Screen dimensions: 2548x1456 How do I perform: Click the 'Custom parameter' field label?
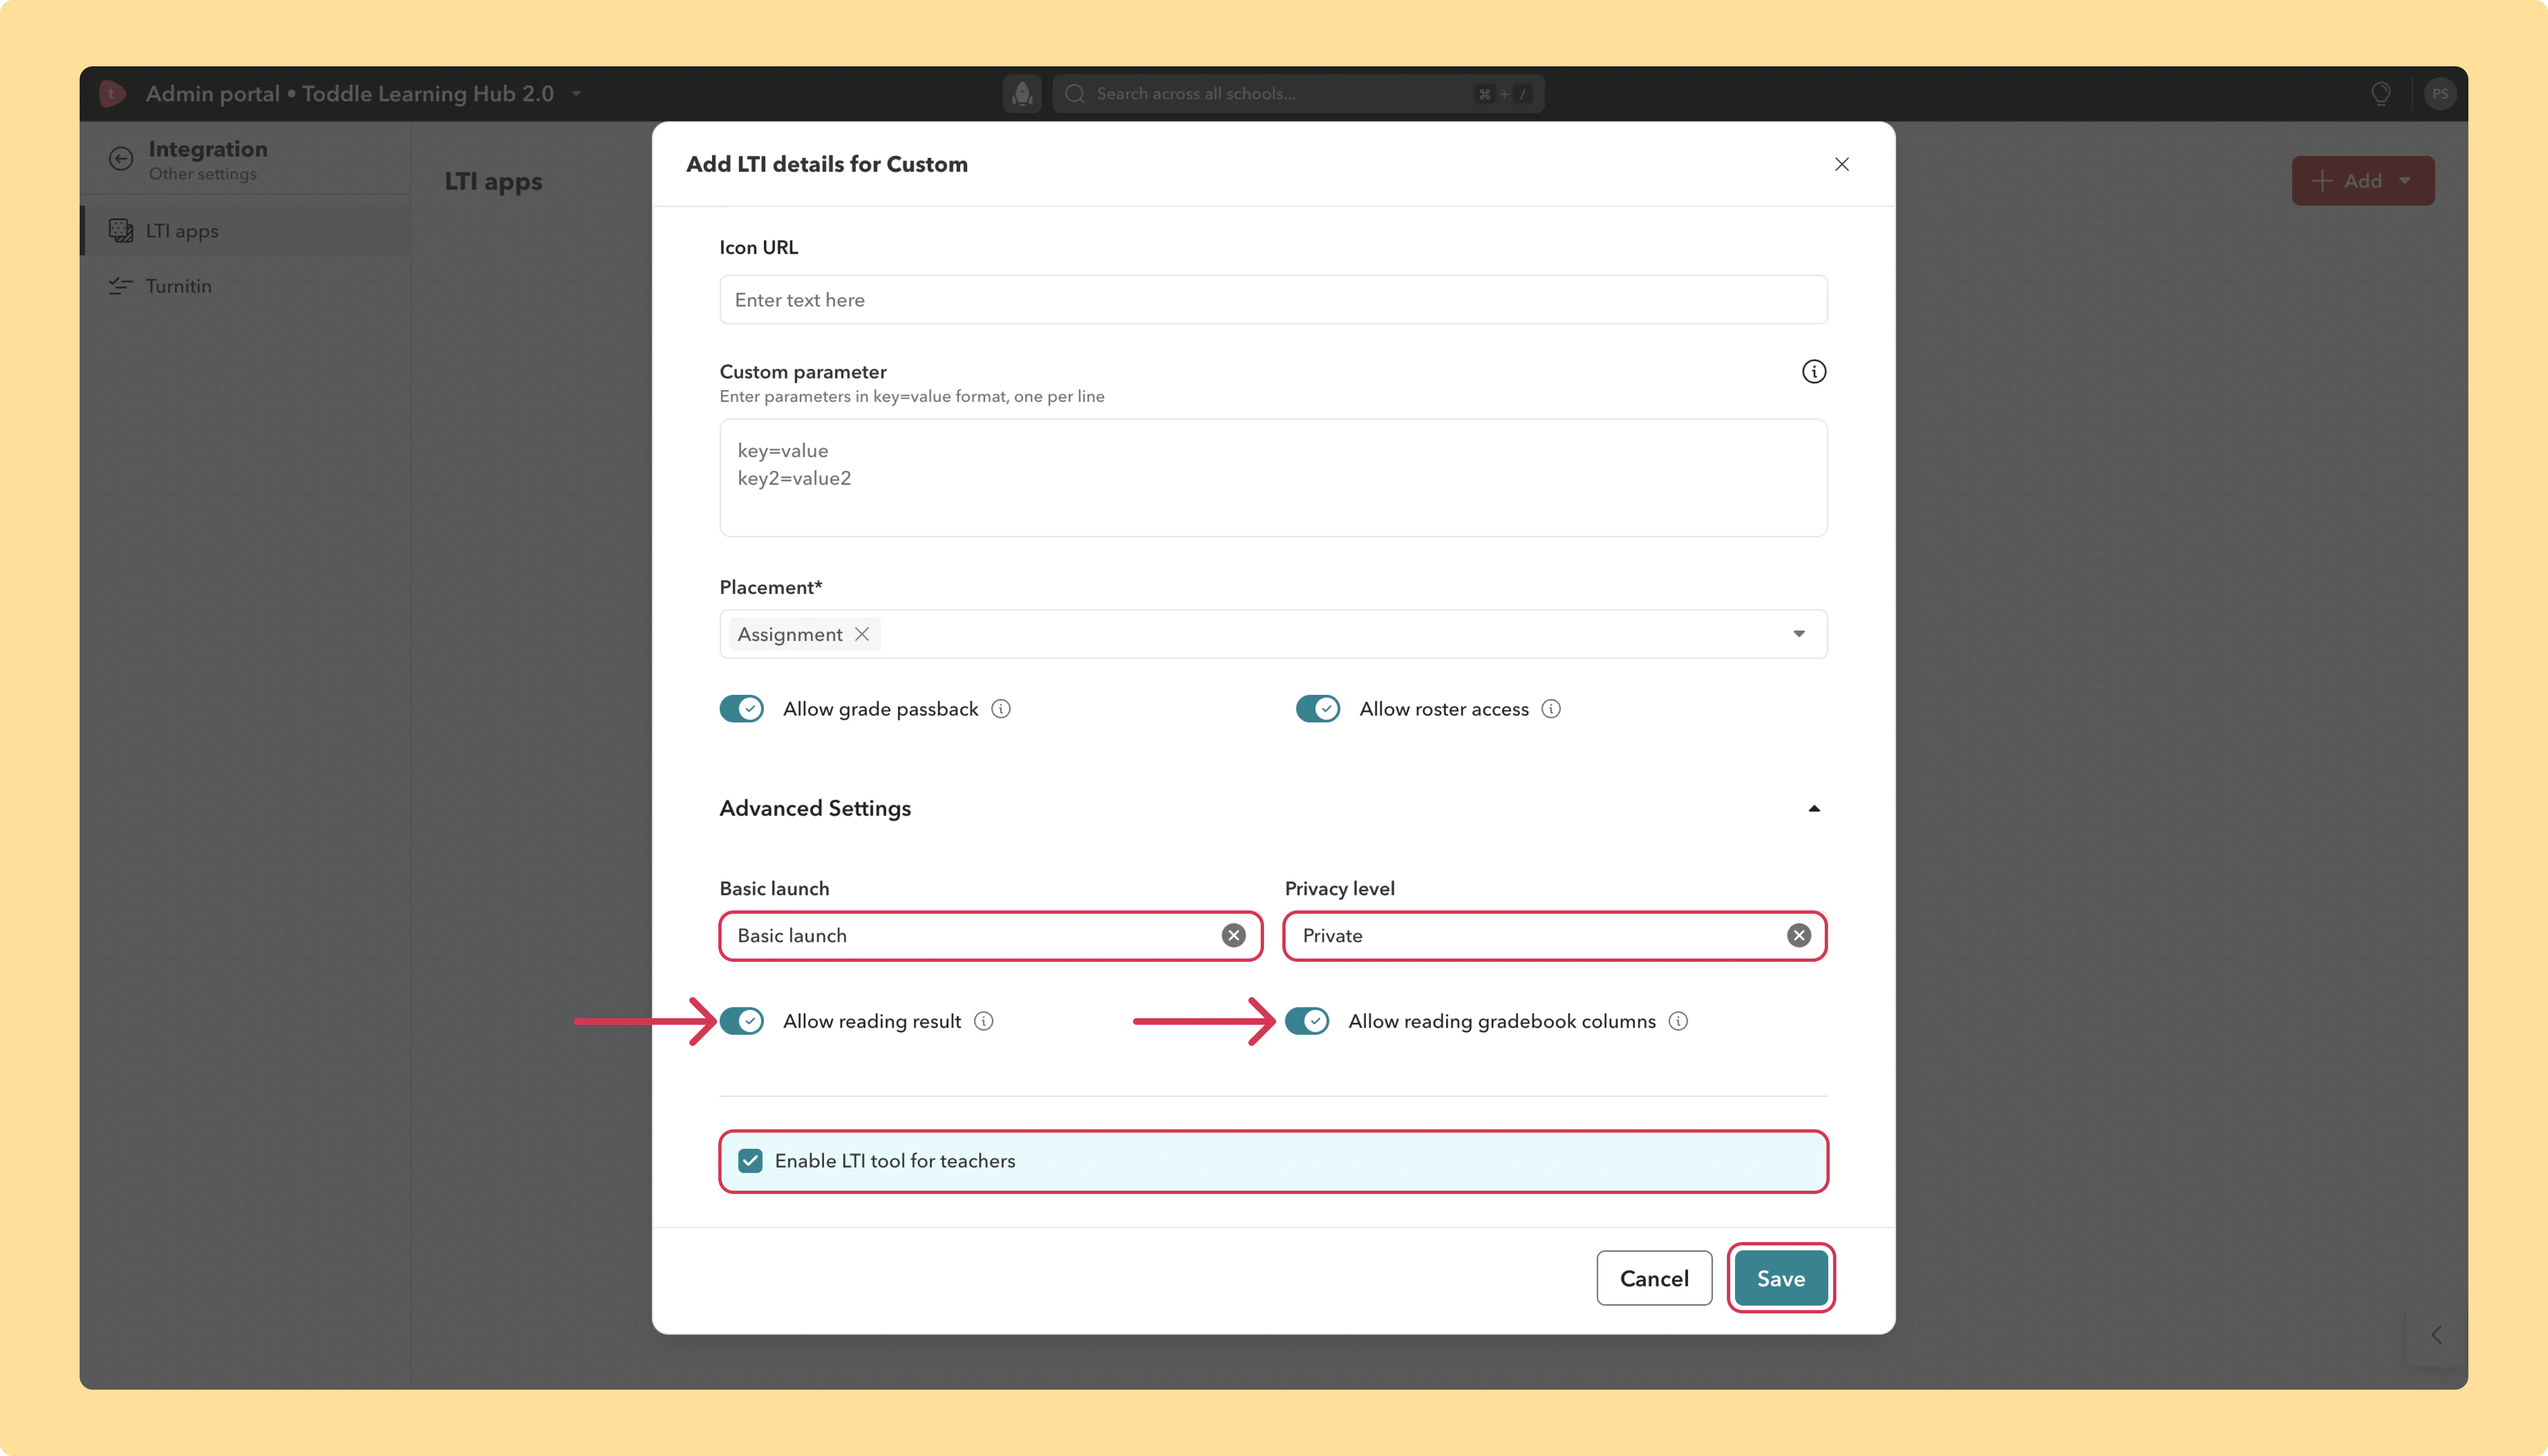point(803,372)
